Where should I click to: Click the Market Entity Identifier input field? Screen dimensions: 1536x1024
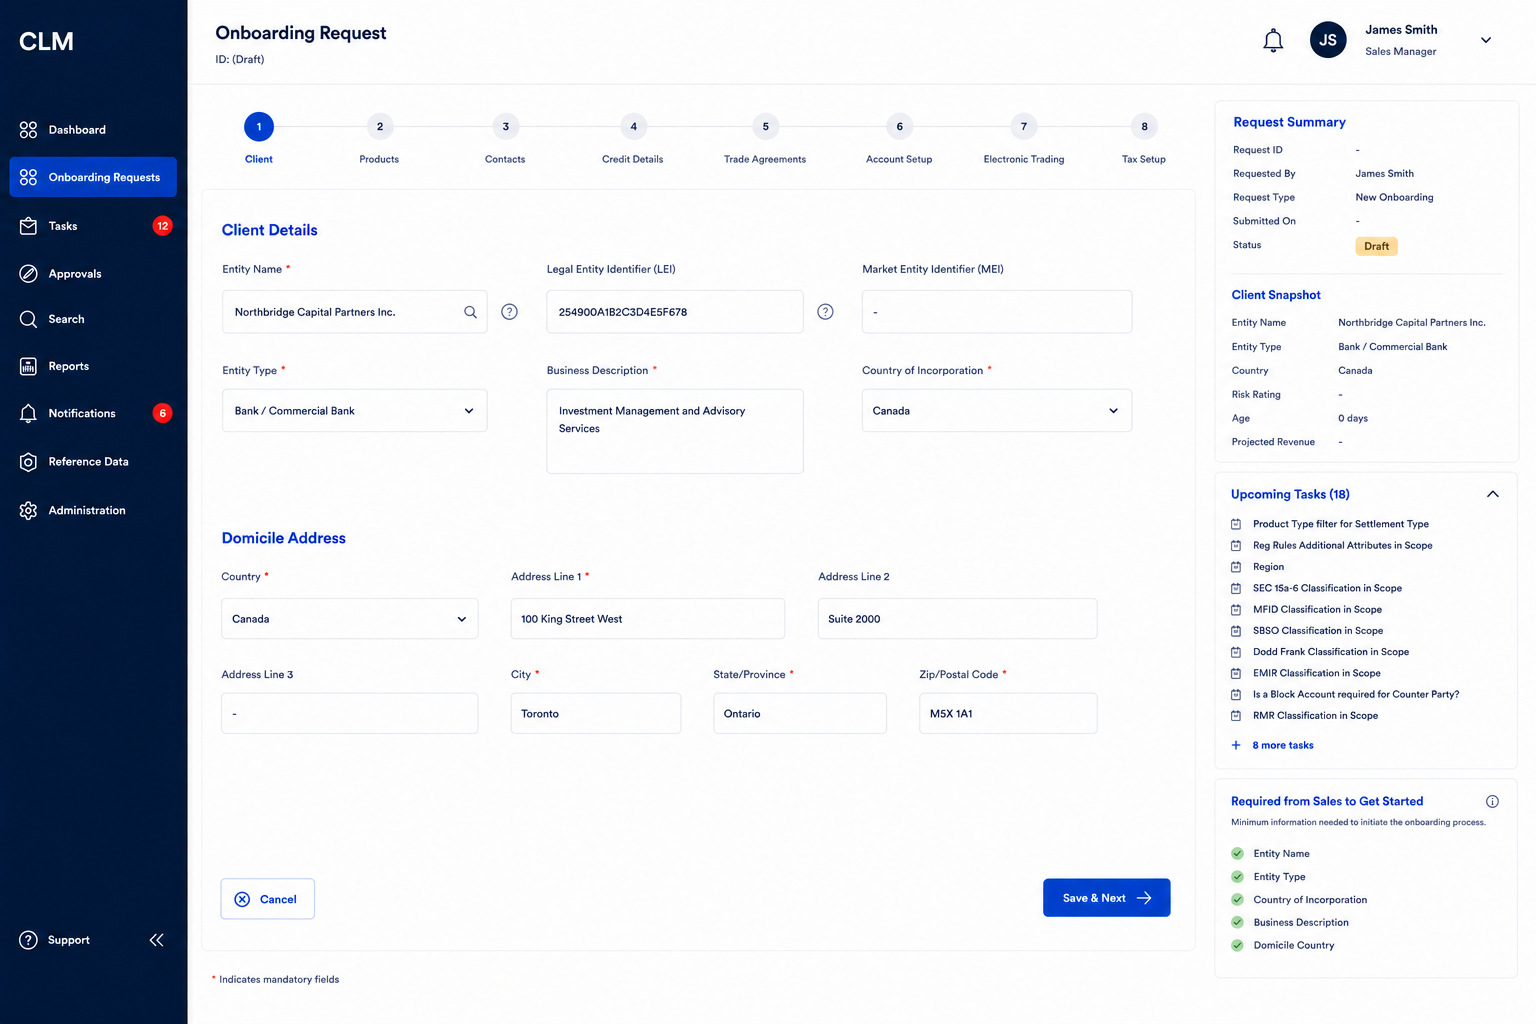(x=997, y=312)
